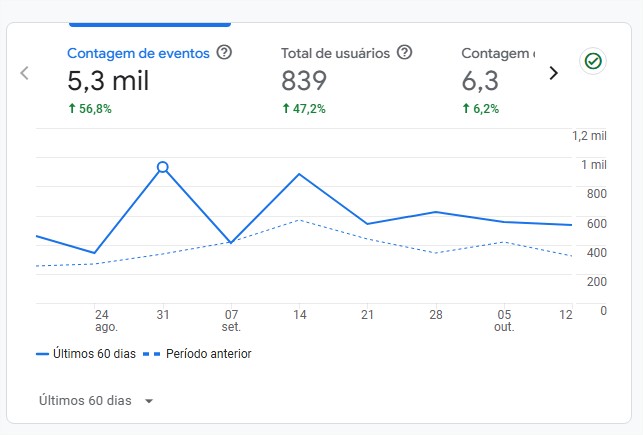
Task: Click the highlighted circle data point on the chart
Action: (x=162, y=167)
